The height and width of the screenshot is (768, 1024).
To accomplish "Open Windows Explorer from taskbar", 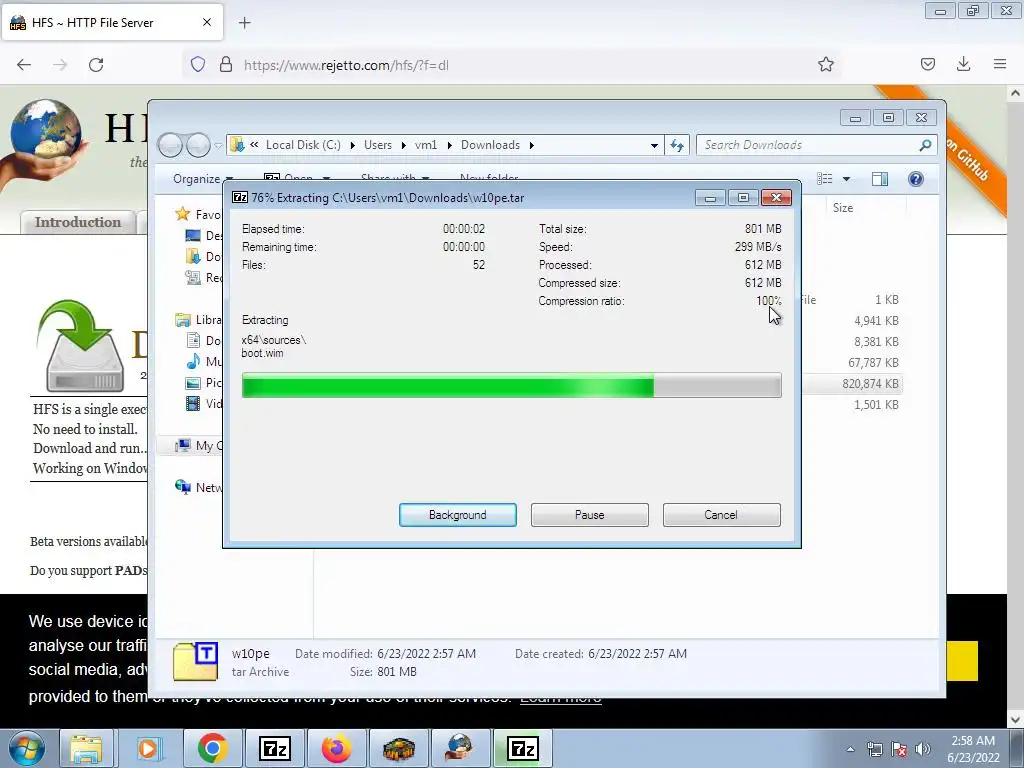I will pyautogui.click(x=86, y=748).
